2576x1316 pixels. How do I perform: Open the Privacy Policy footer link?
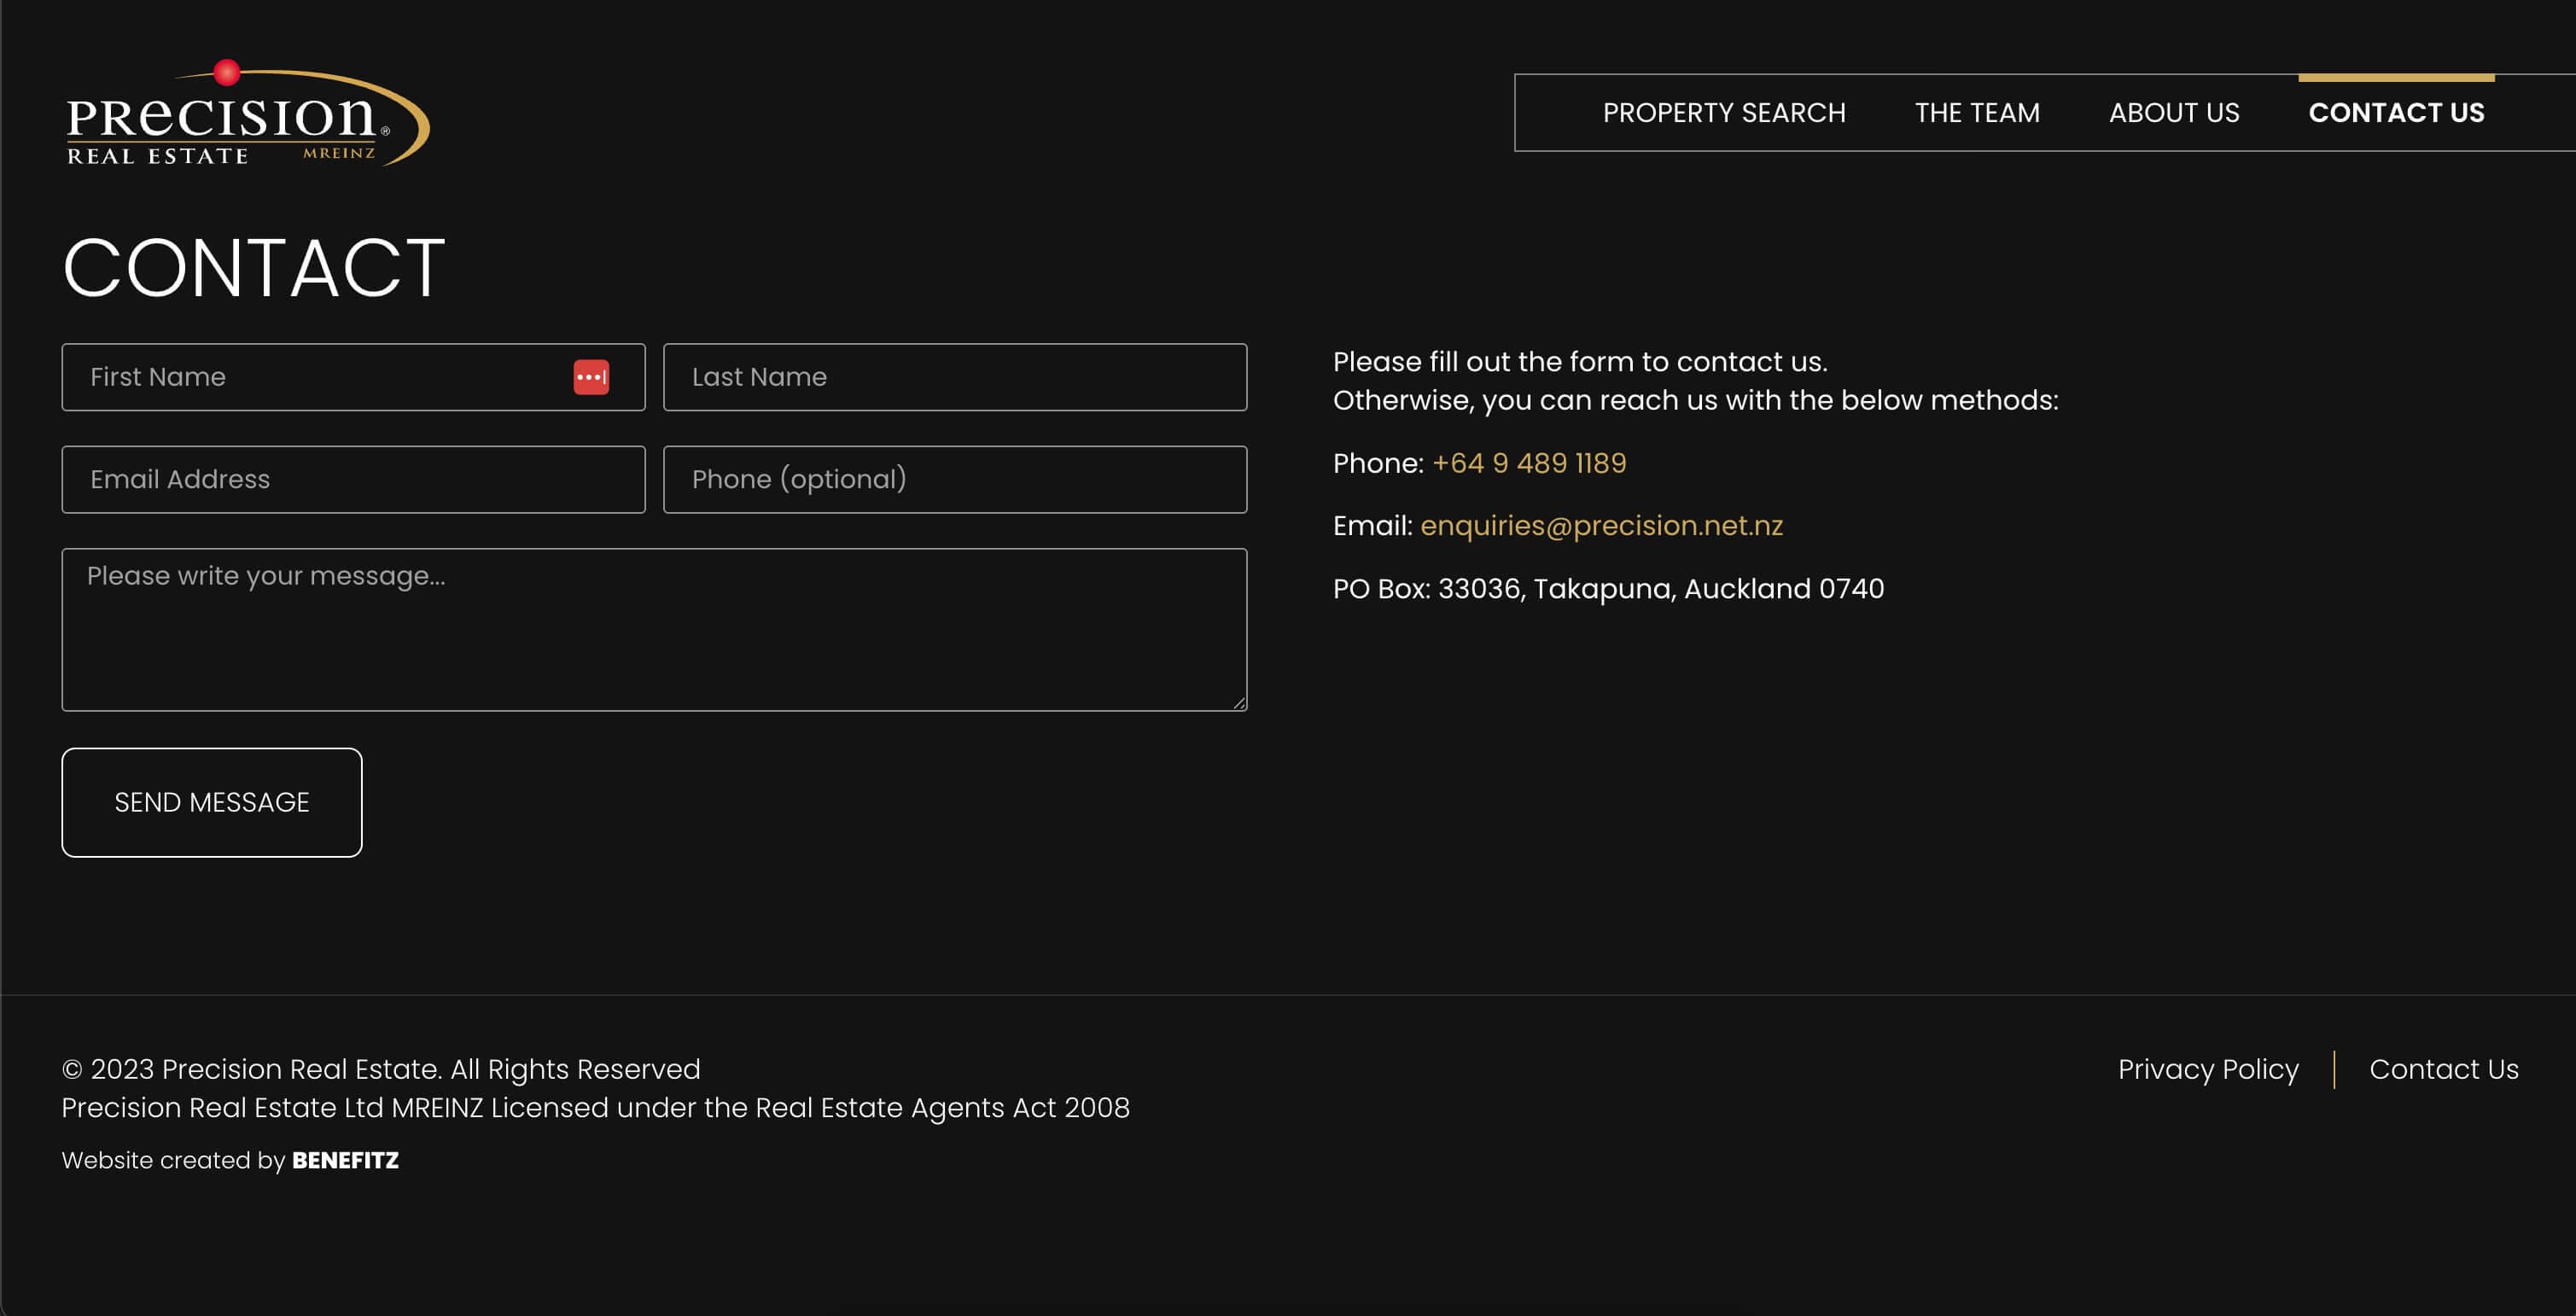(2207, 1069)
